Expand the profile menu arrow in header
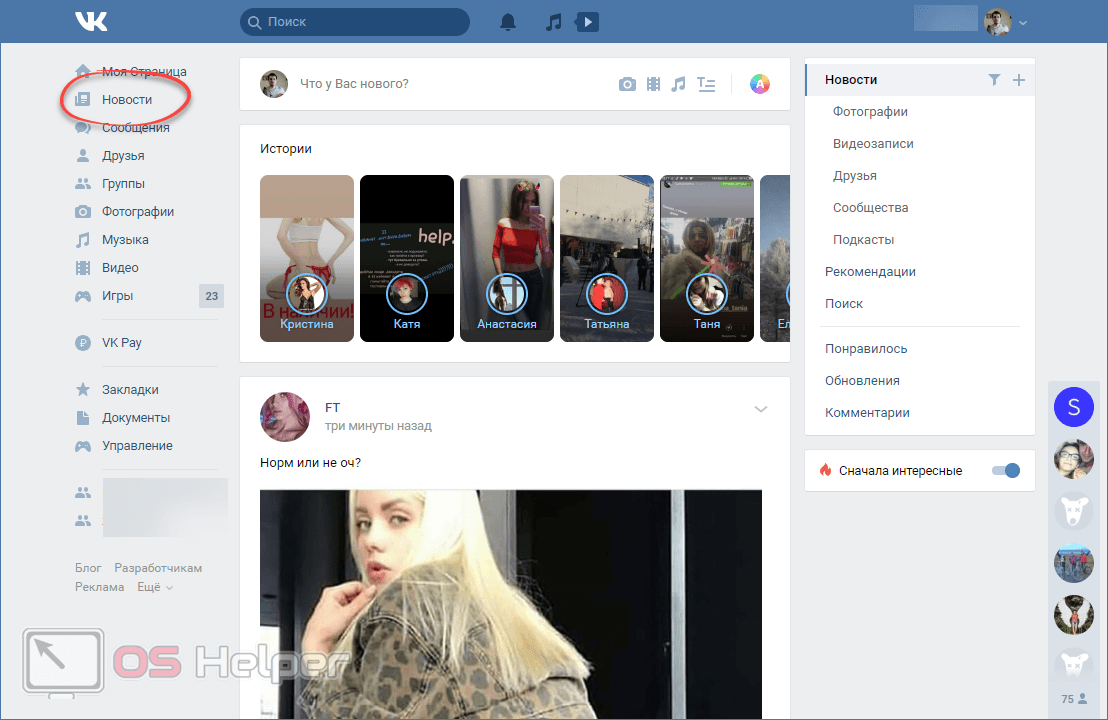1108x720 pixels. point(1023,23)
